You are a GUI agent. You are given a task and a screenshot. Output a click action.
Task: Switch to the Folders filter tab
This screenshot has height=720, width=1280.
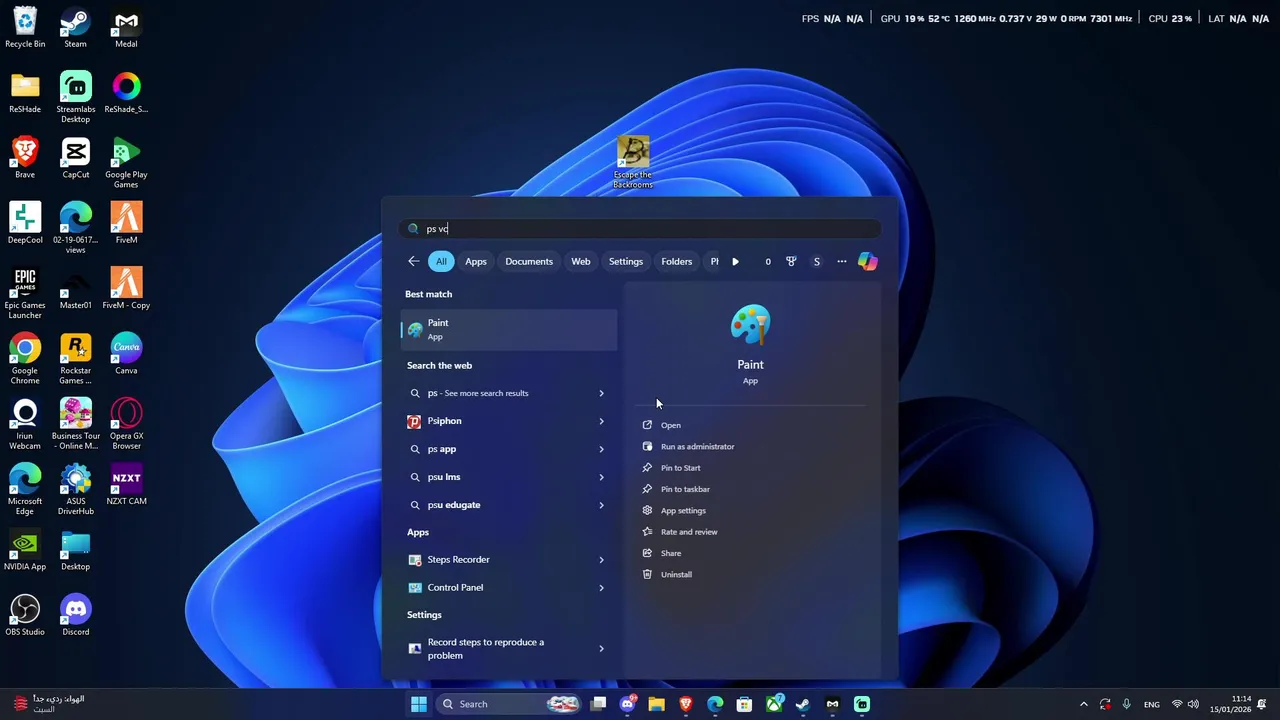coord(677,261)
